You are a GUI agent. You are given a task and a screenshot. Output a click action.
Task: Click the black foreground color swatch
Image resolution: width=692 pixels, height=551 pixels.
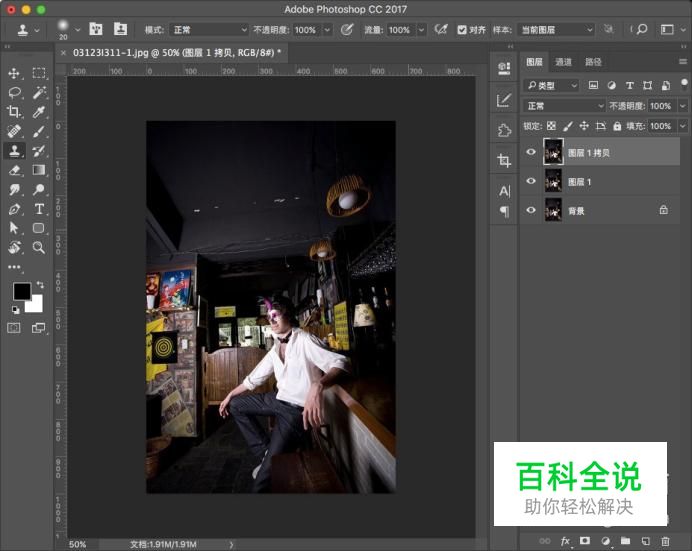(21, 291)
